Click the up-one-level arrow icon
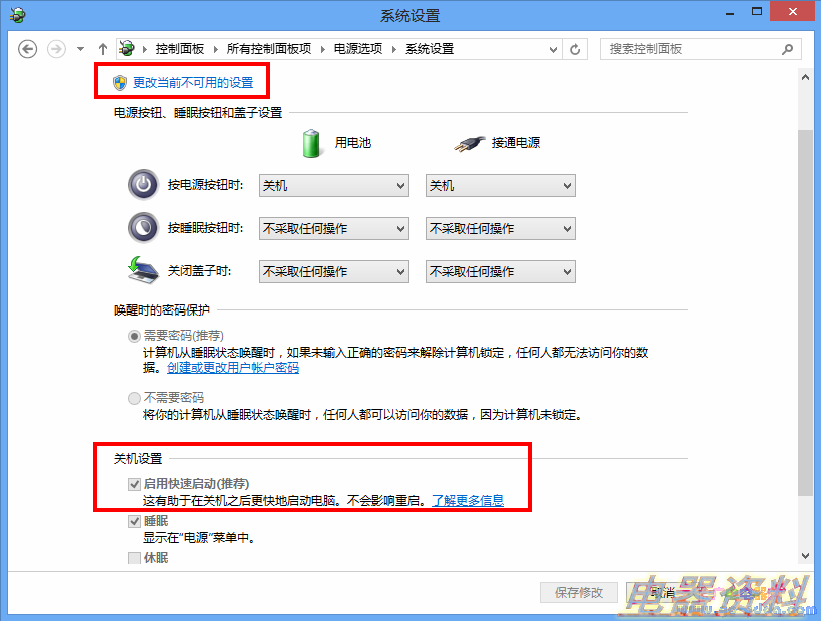 pos(103,49)
